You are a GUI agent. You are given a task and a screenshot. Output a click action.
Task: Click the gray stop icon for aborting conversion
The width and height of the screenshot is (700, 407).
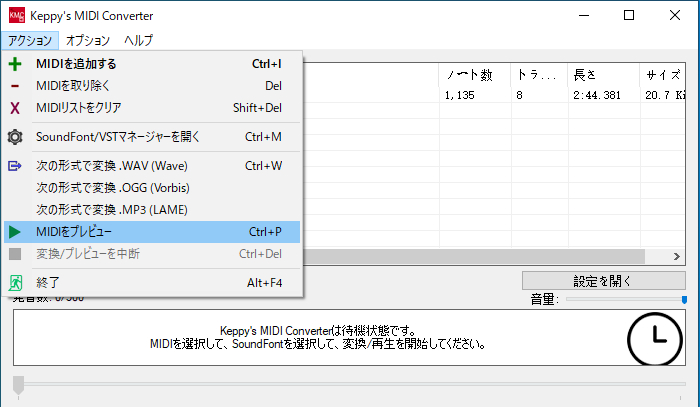tap(15, 254)
